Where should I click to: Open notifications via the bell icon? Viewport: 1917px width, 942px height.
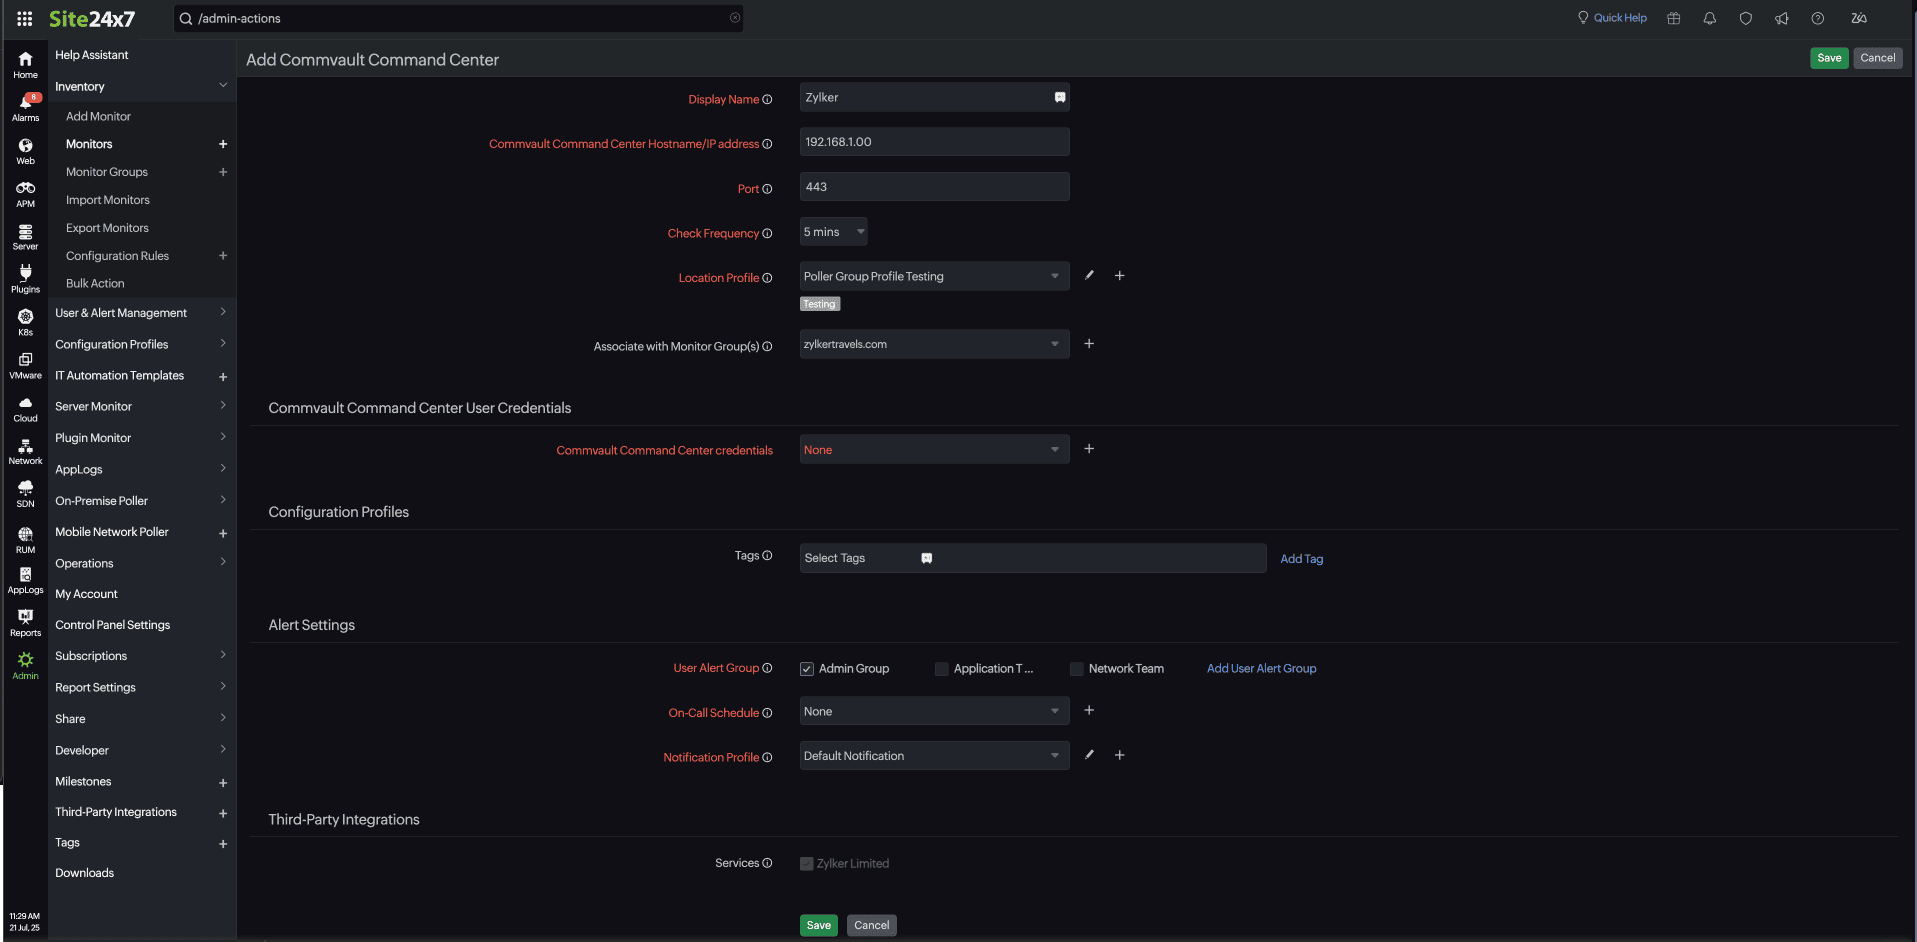tap(1709, 18)
